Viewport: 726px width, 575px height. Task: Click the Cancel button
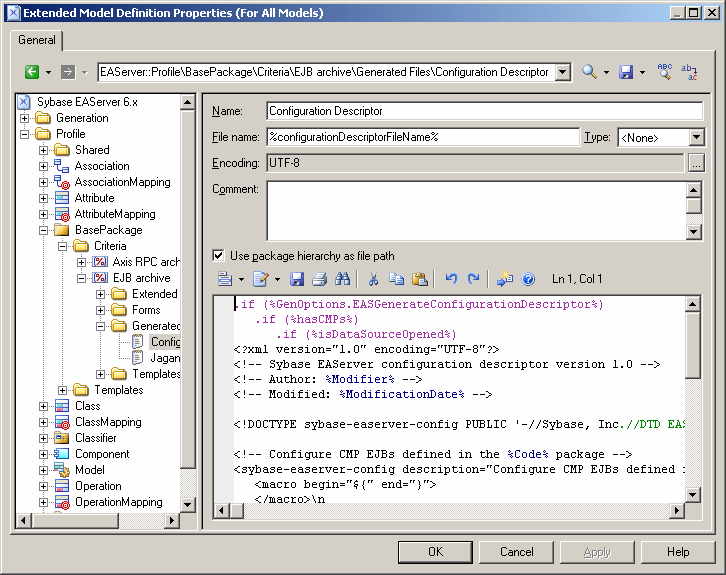click(x=516, y=552)
